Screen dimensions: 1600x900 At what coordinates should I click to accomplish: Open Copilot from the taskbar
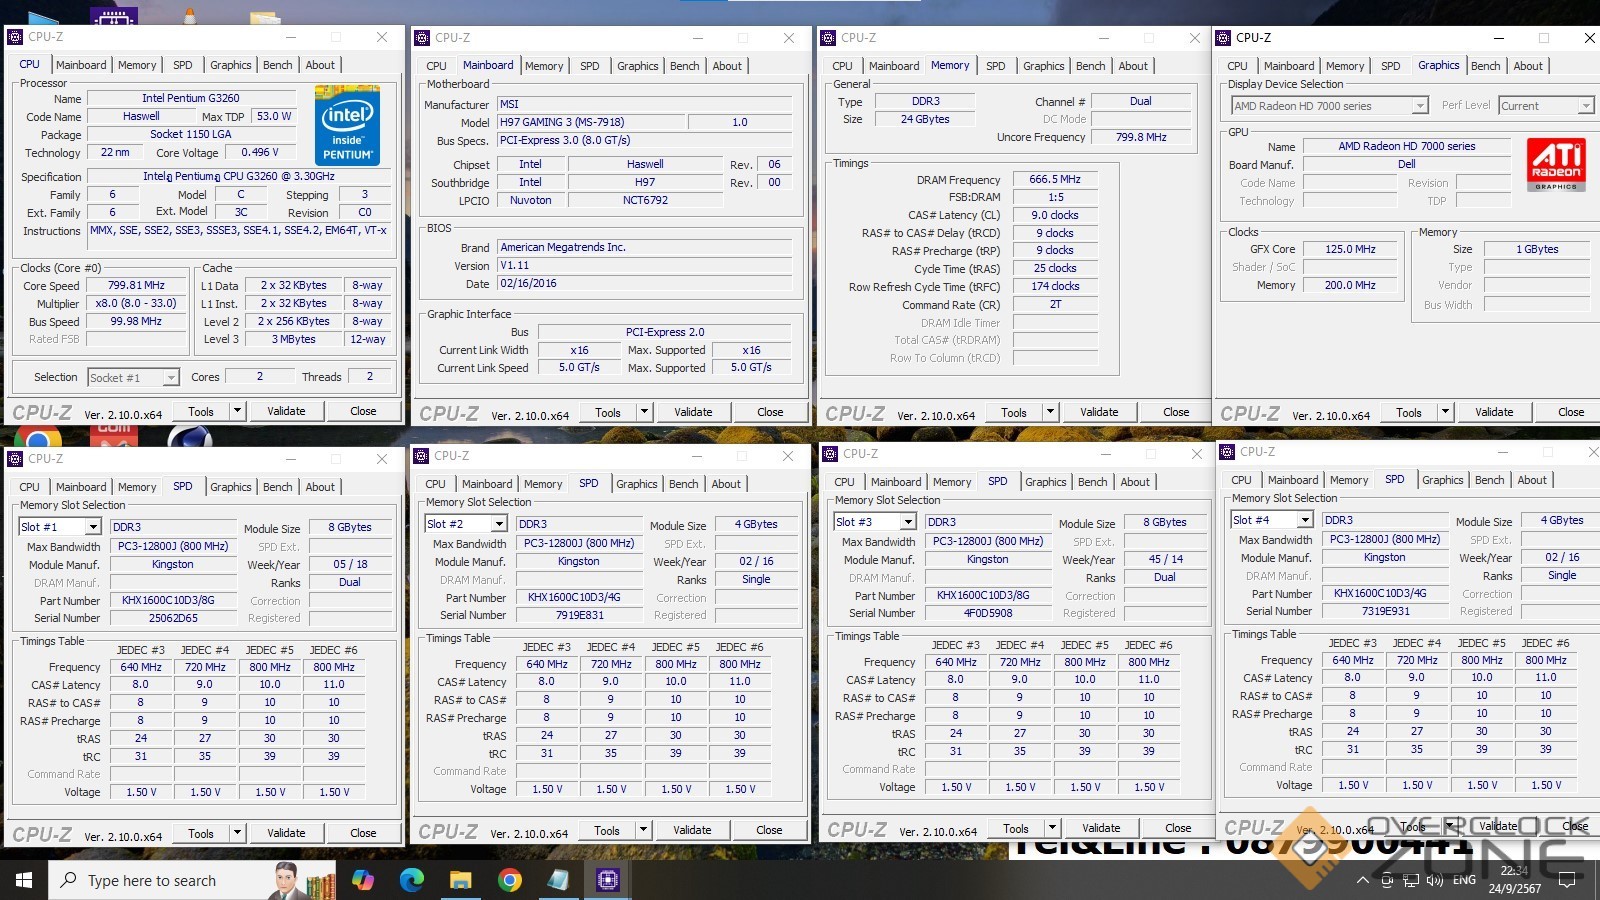click(363, 880)
